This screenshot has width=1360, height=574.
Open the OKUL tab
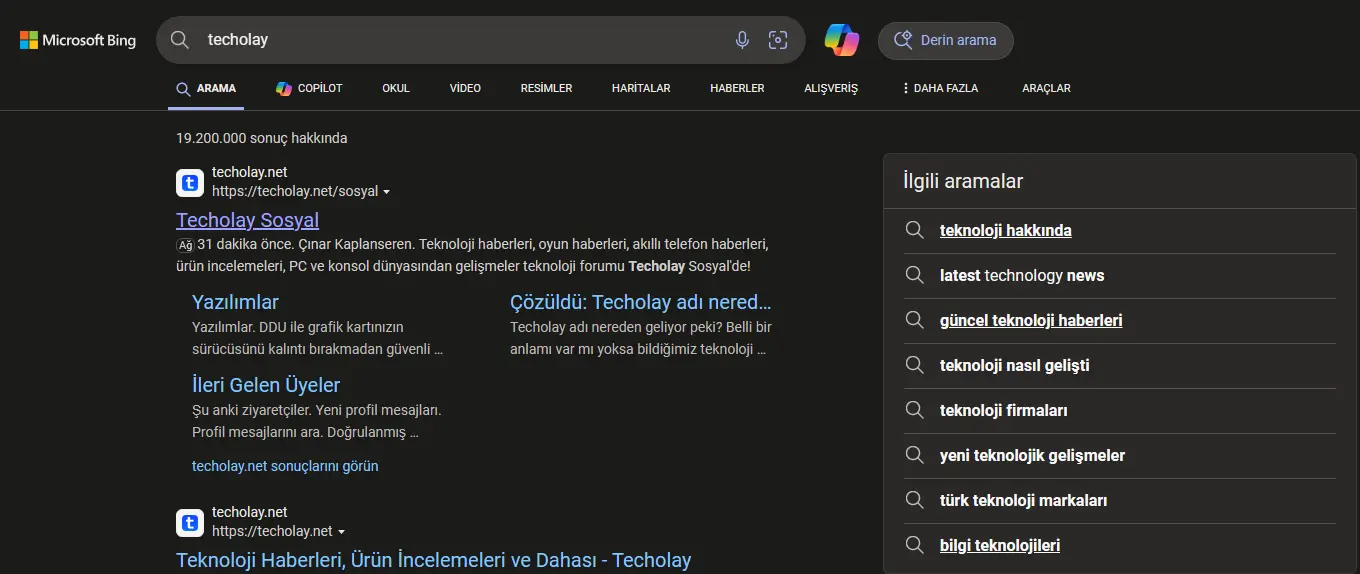click(396, 88)
